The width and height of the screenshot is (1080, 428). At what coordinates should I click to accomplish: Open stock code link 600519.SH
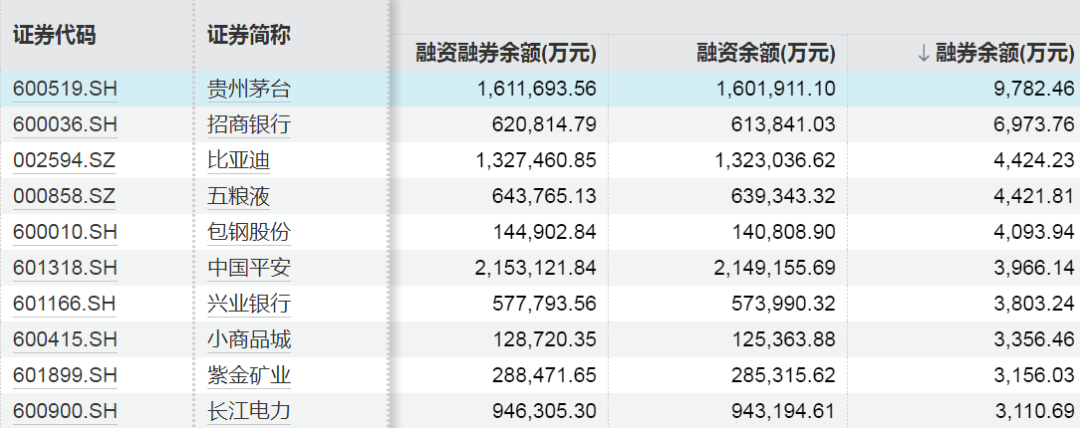tap(65, 89)
